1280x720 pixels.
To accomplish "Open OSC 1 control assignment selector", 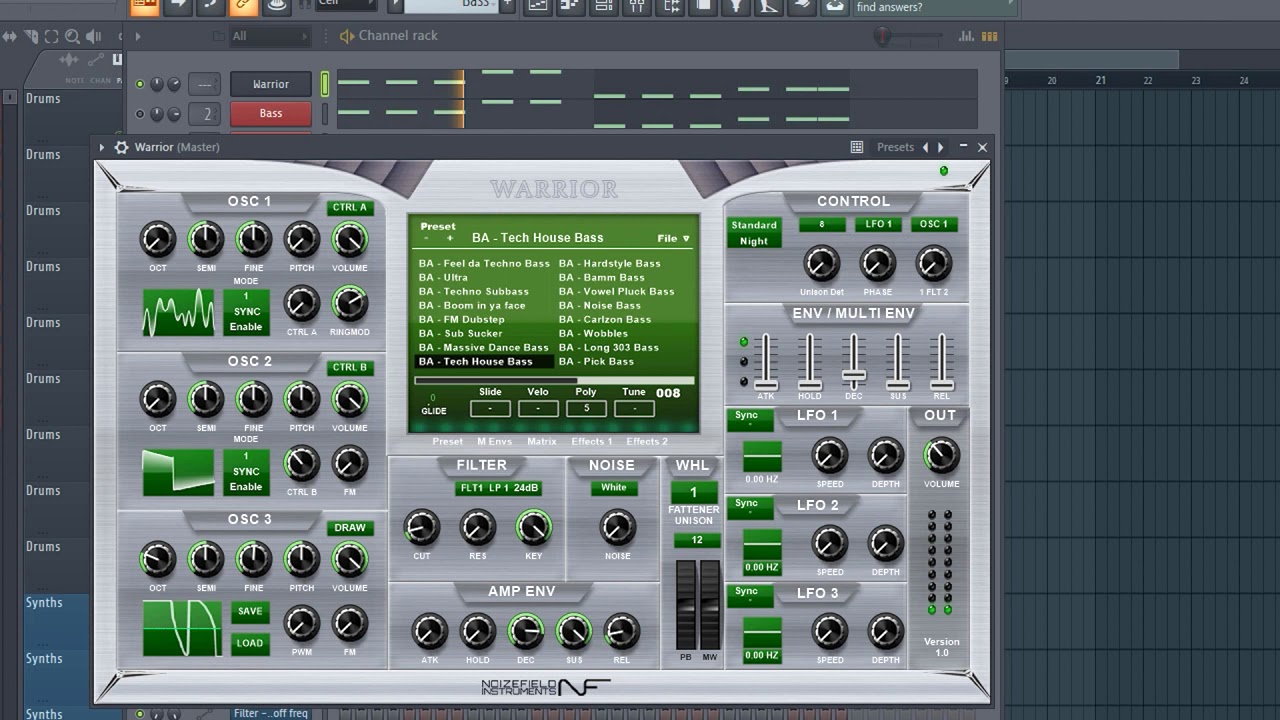I will (934, 225).
